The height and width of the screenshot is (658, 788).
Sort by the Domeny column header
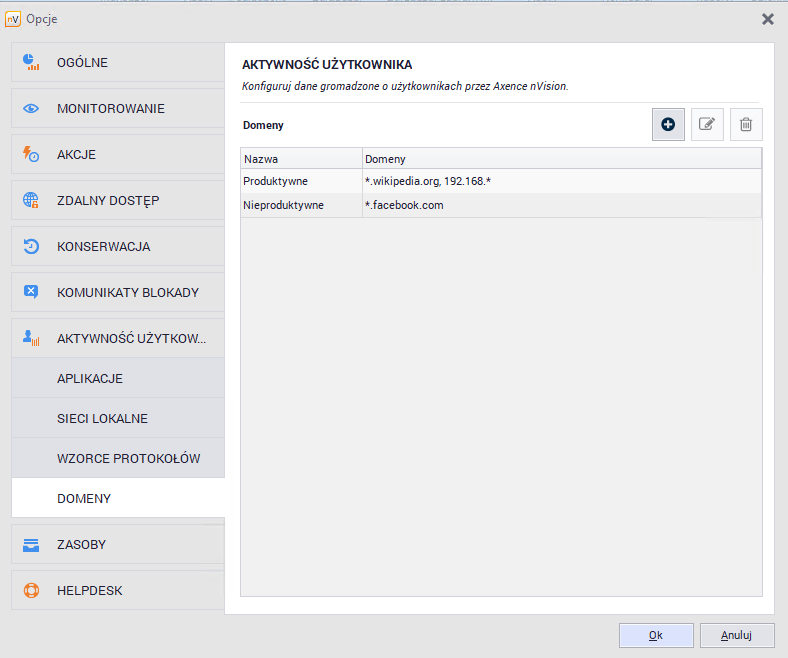[x=562, y=159]
